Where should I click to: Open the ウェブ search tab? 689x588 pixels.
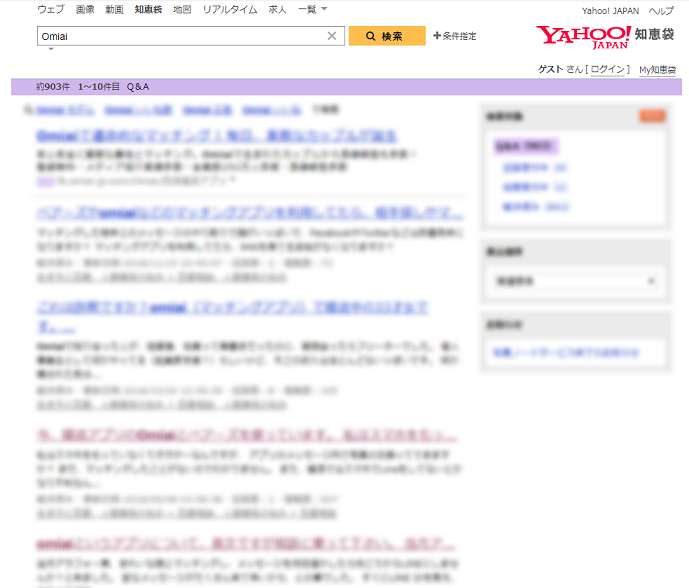51,9
